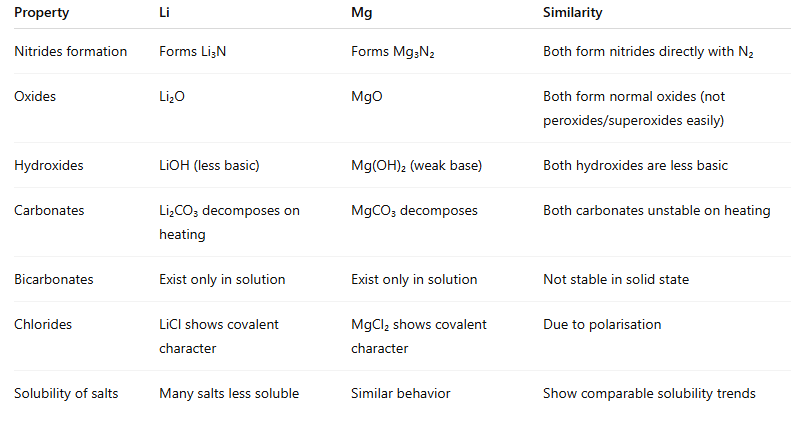The height and width of the screenshot is (421, 807).
Task: Click the Not stable in solid state cell
Action: coord(615,279)
